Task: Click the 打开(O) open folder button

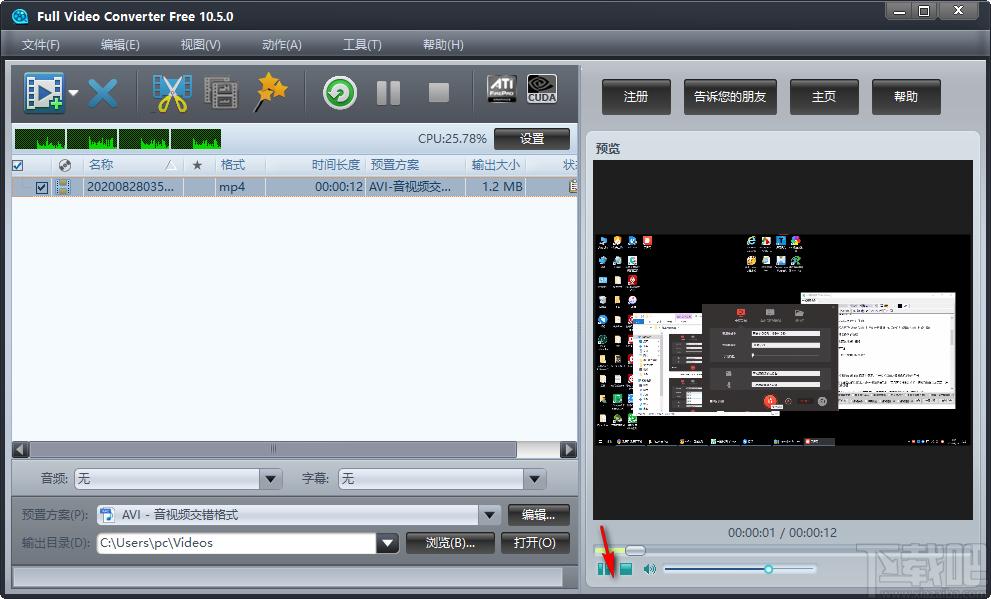Action: 535,543
